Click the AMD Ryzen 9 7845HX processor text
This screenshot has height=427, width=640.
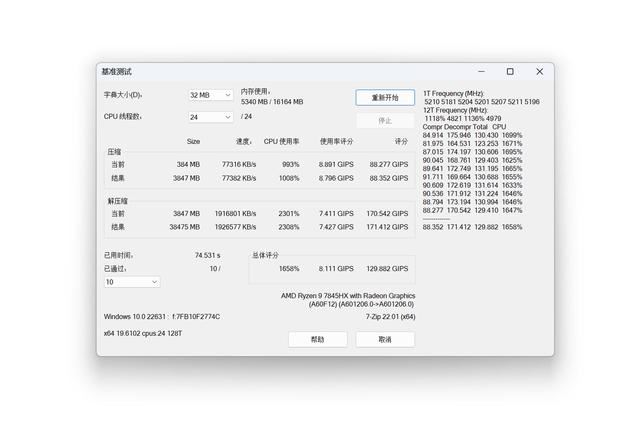point(346,295)
